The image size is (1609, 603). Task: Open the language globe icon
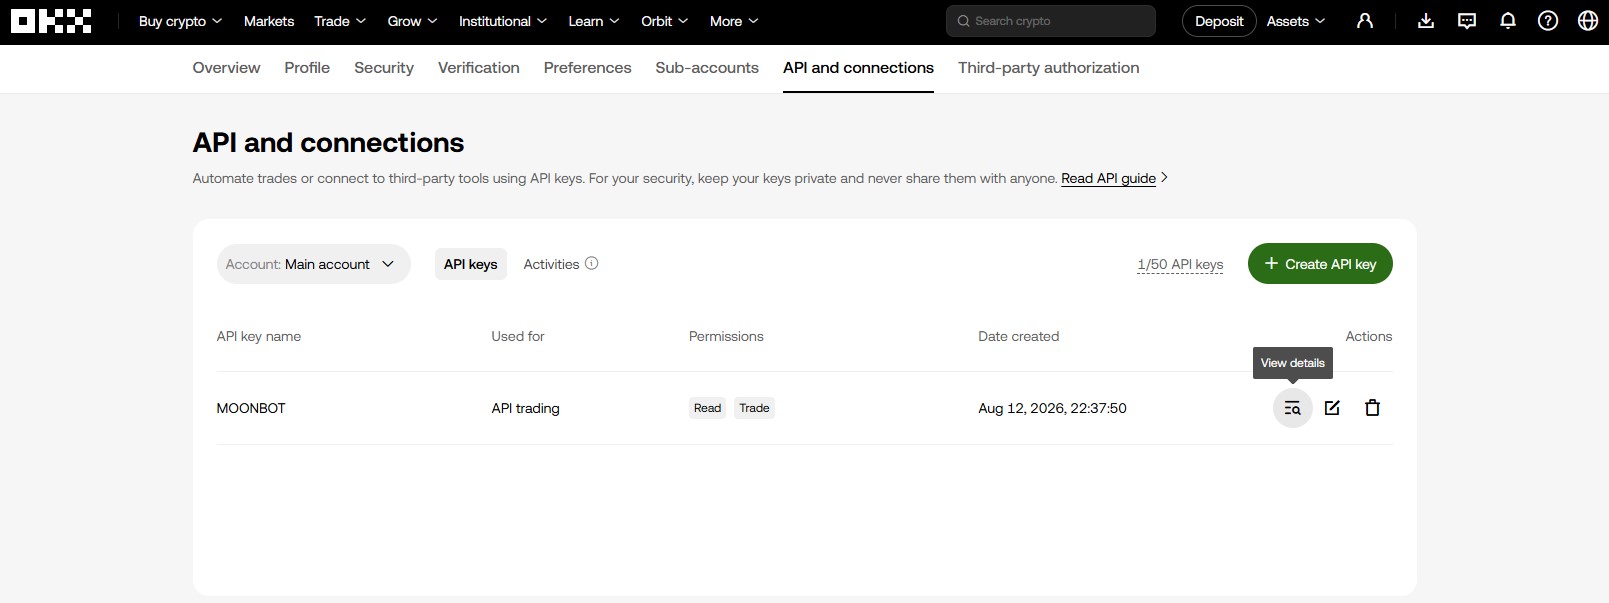pos(1588,21)
